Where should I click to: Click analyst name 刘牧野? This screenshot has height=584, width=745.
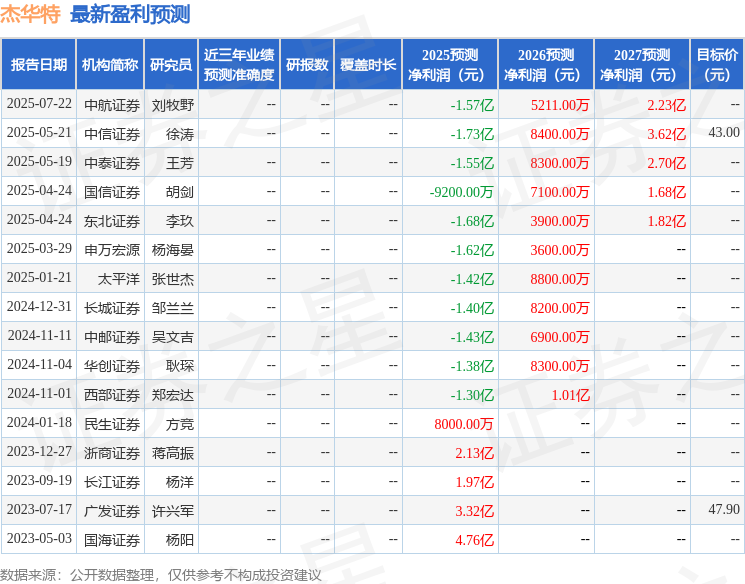172,105
